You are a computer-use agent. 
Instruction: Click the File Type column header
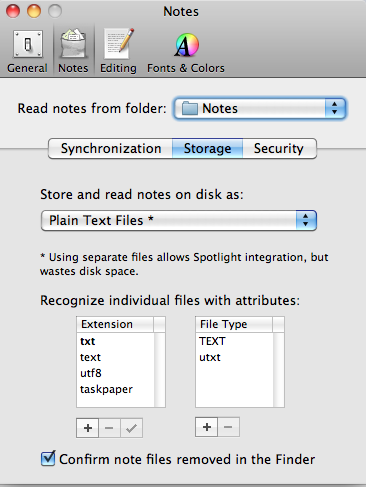click(x=234, y=324)
